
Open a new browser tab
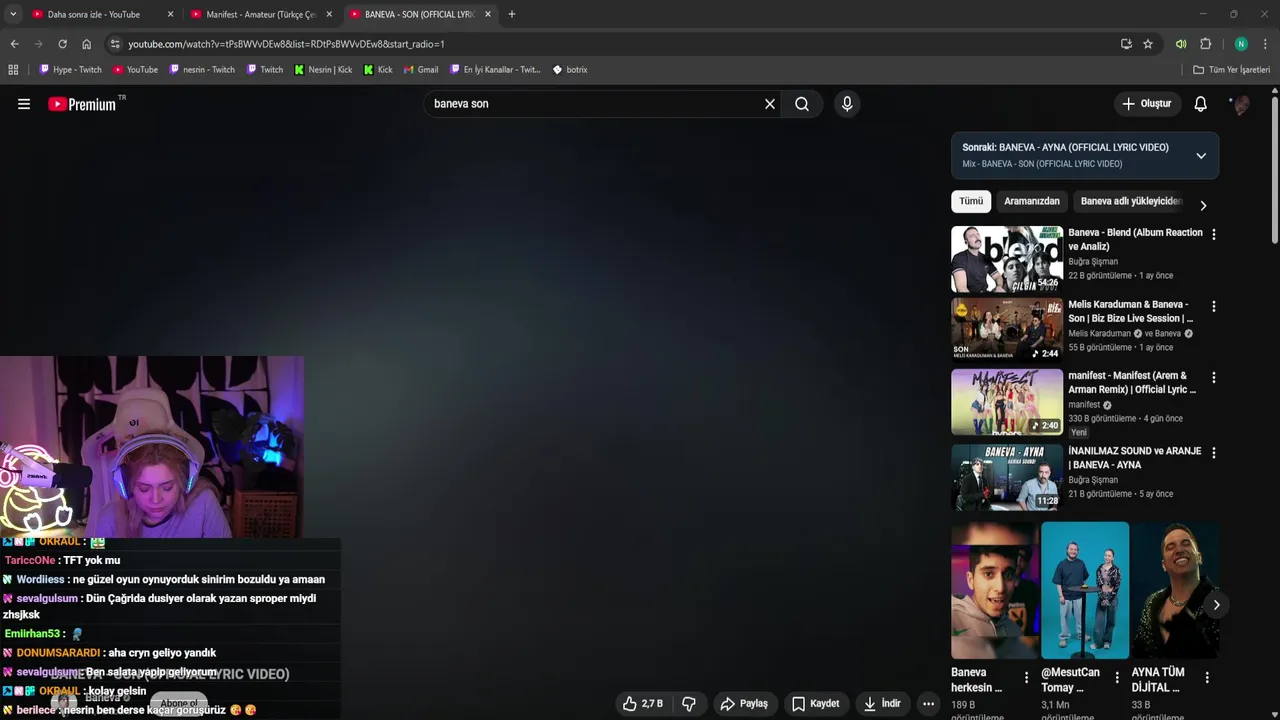[x=512, y=14]
